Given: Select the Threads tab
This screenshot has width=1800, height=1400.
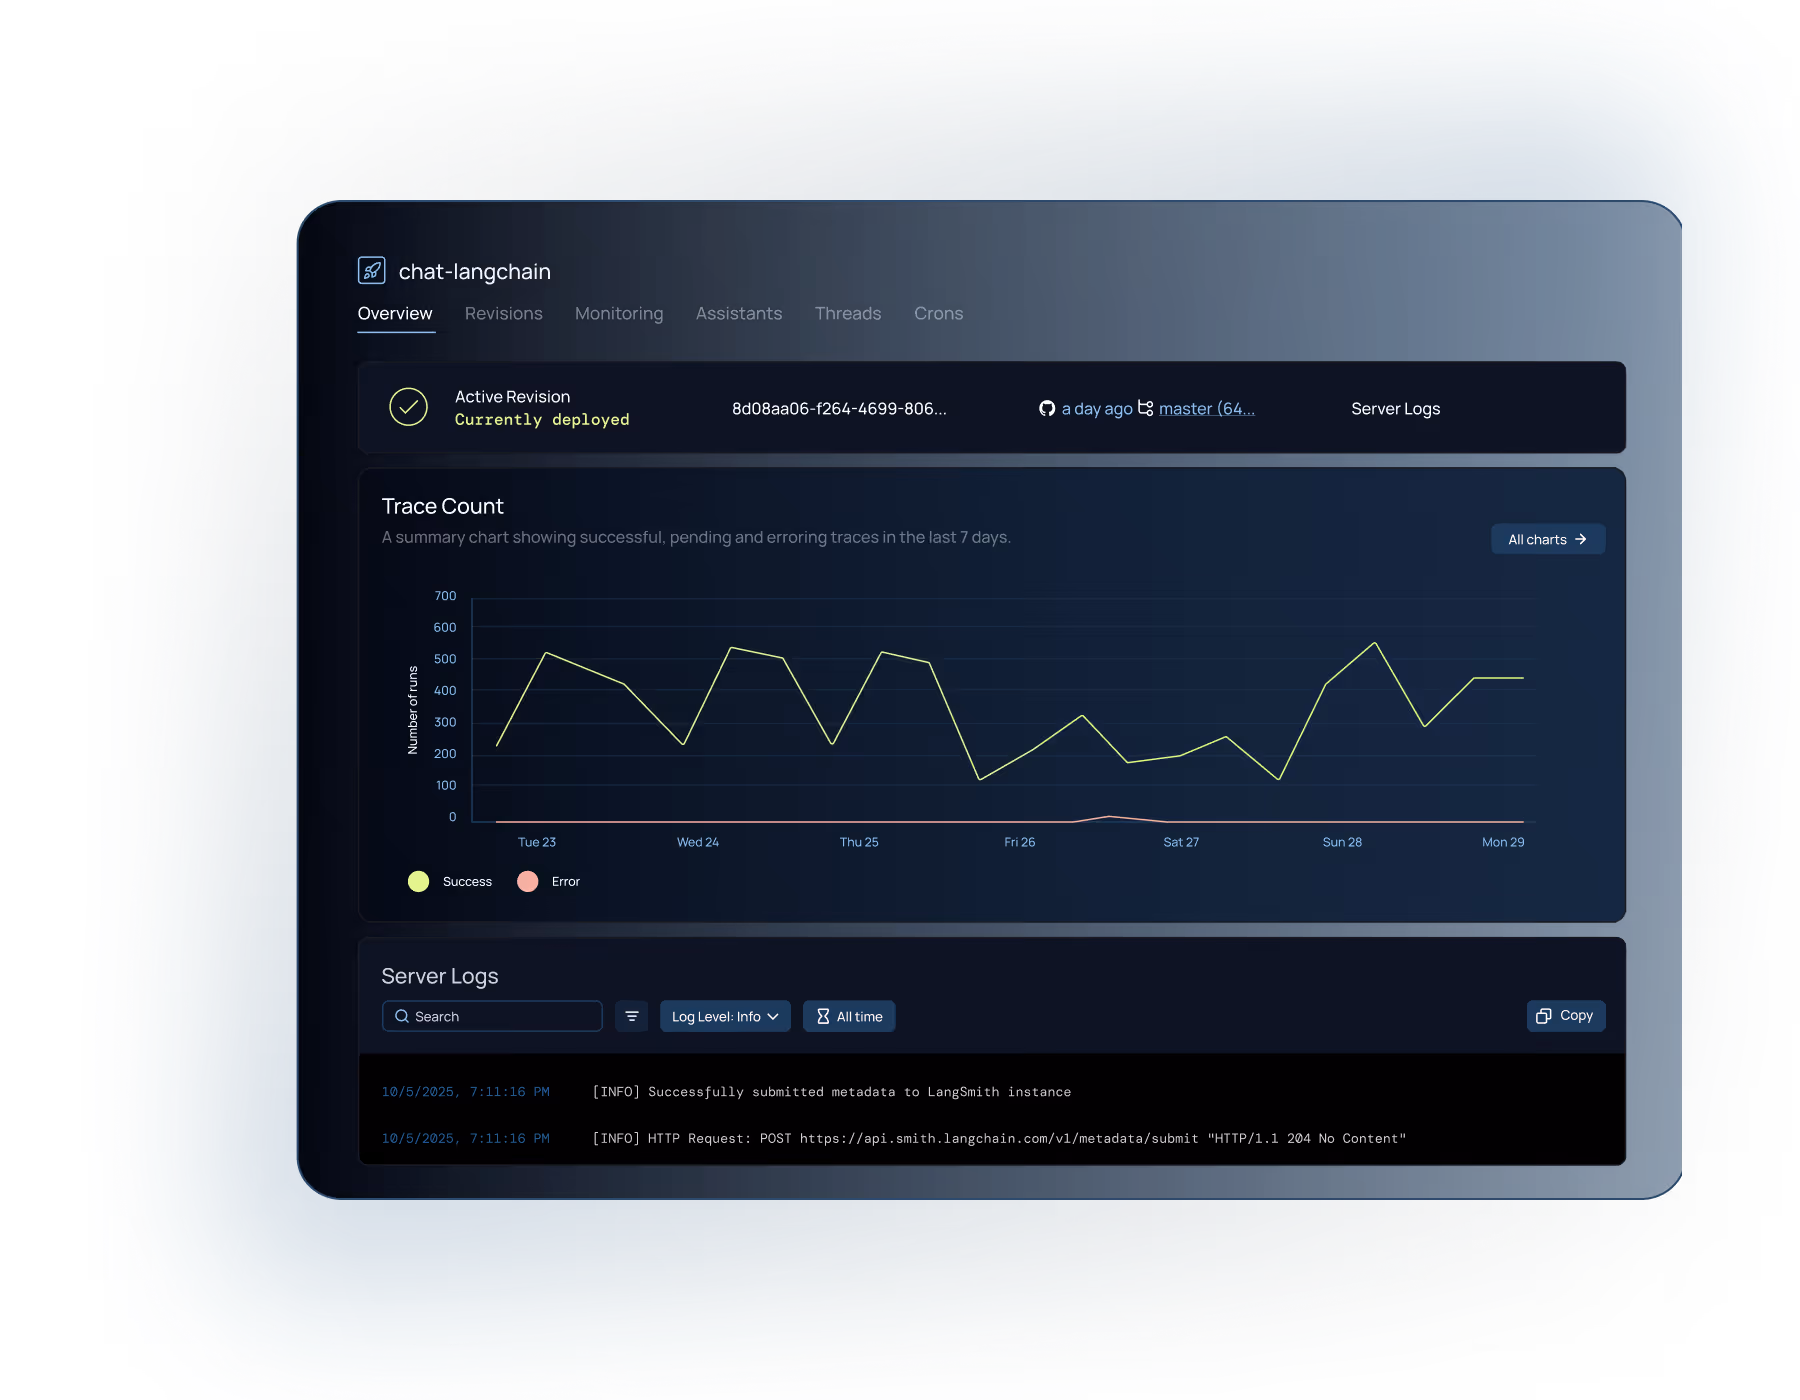Looking at the screenshot, I should [x=848, y=314].
